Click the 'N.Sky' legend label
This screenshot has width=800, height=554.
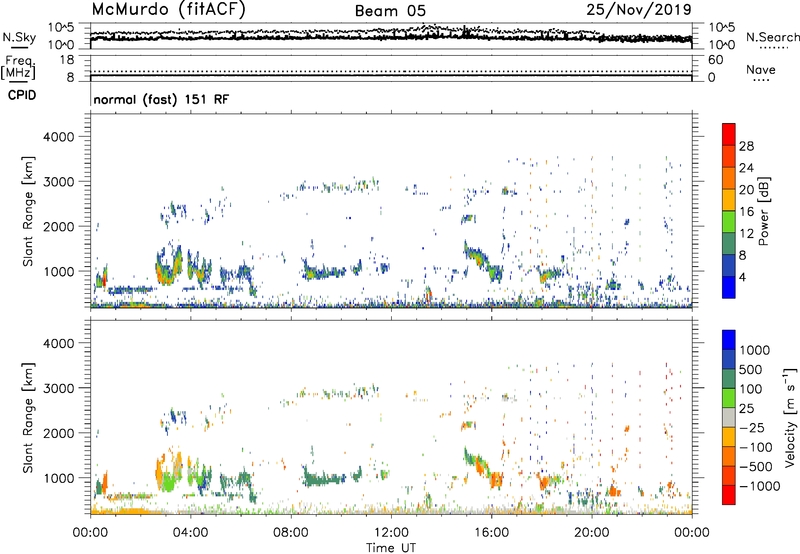coord(19,37)
